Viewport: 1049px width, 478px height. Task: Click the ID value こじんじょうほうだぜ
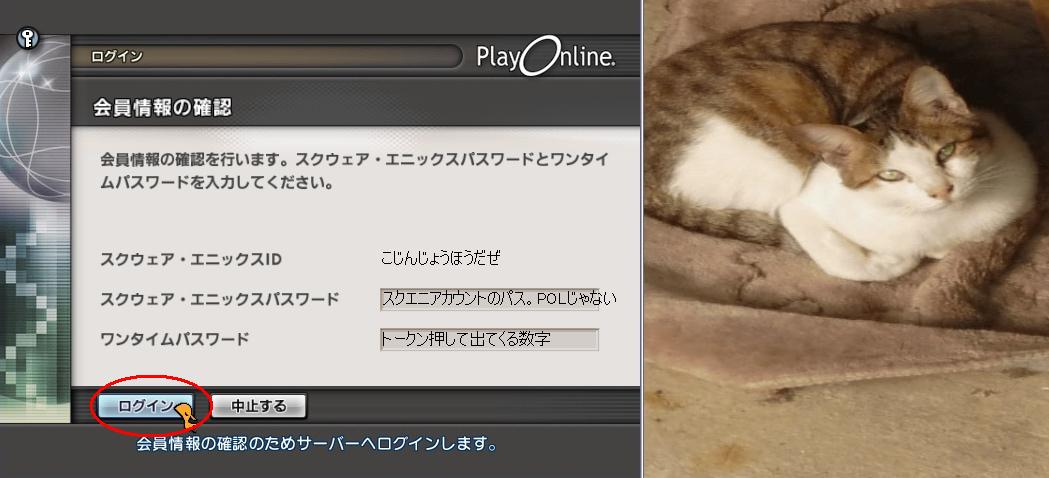click(440, 258)
